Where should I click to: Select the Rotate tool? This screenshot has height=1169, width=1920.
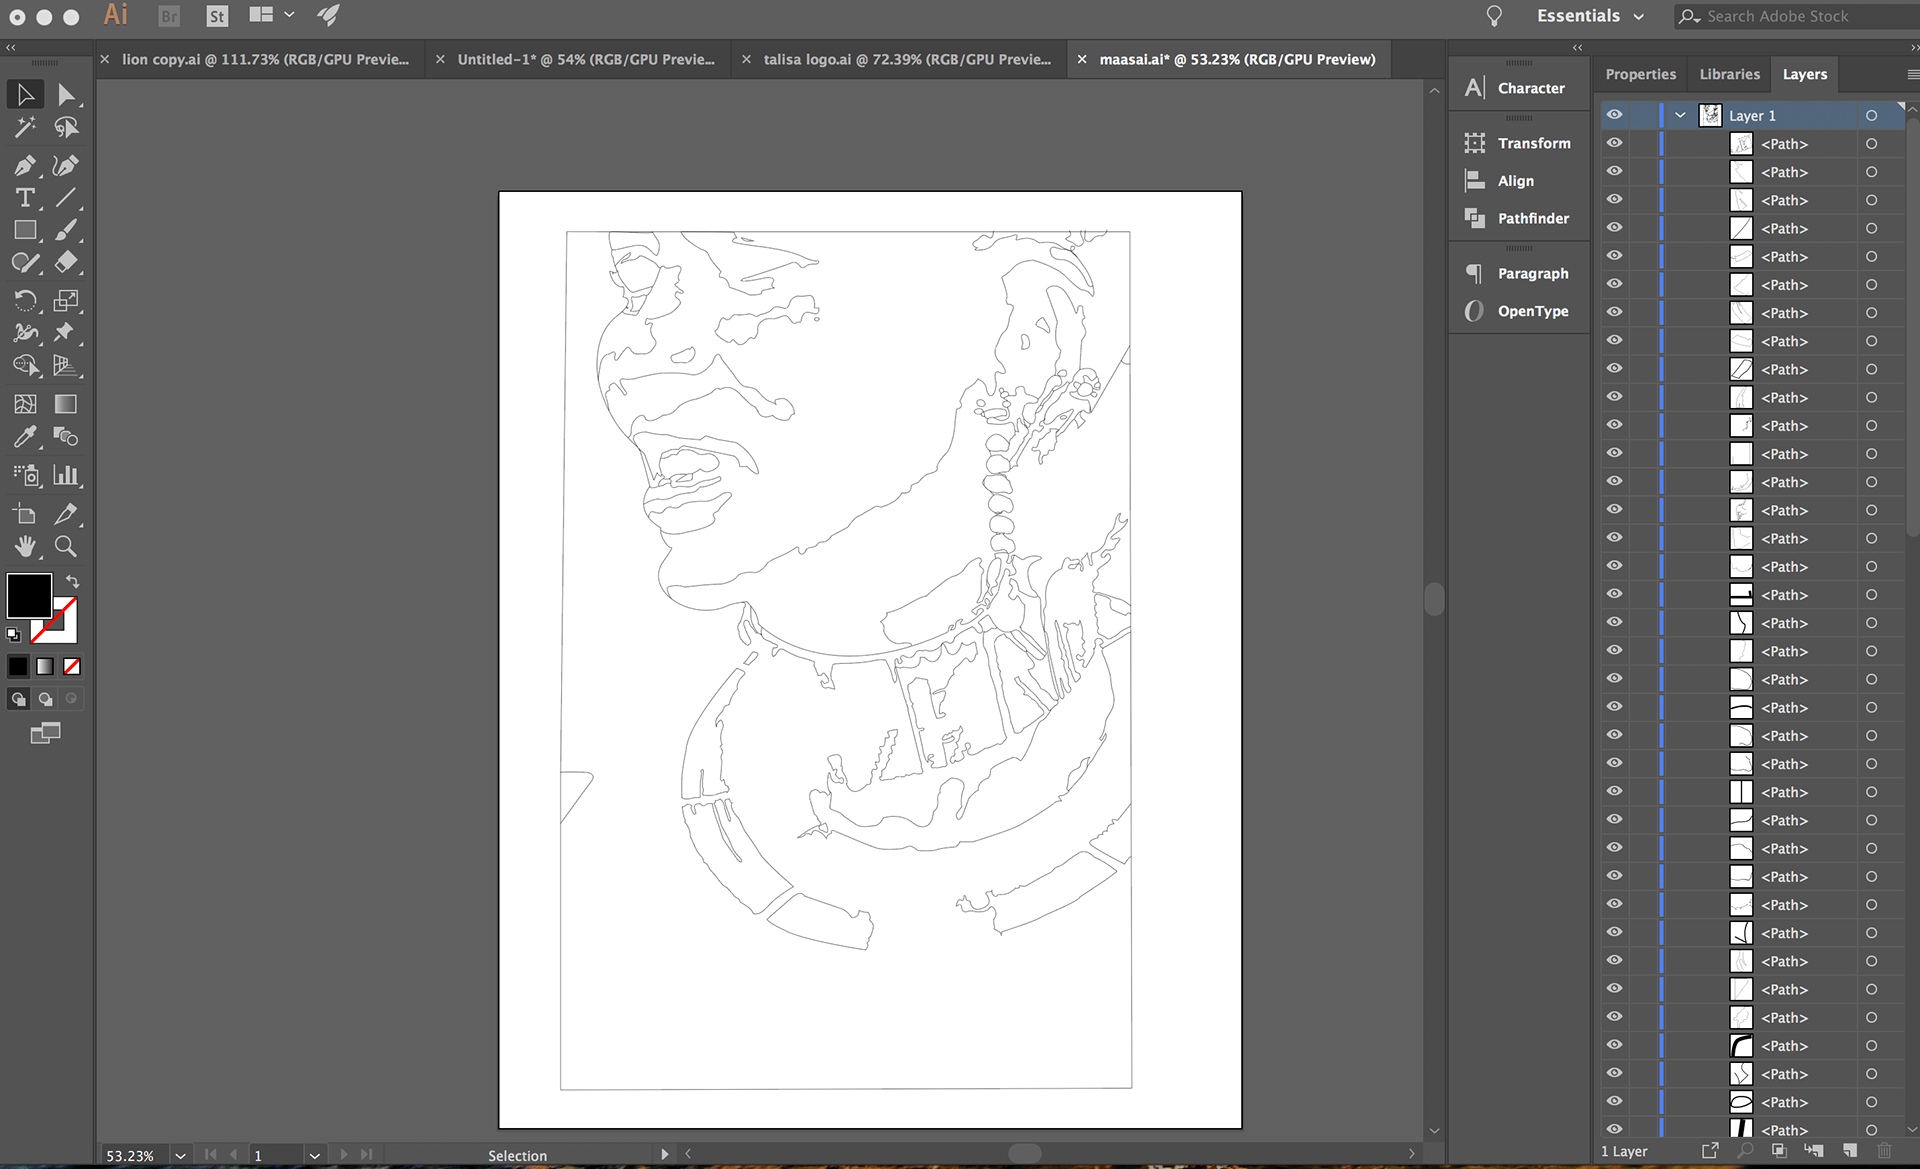[x=25, y=300]
